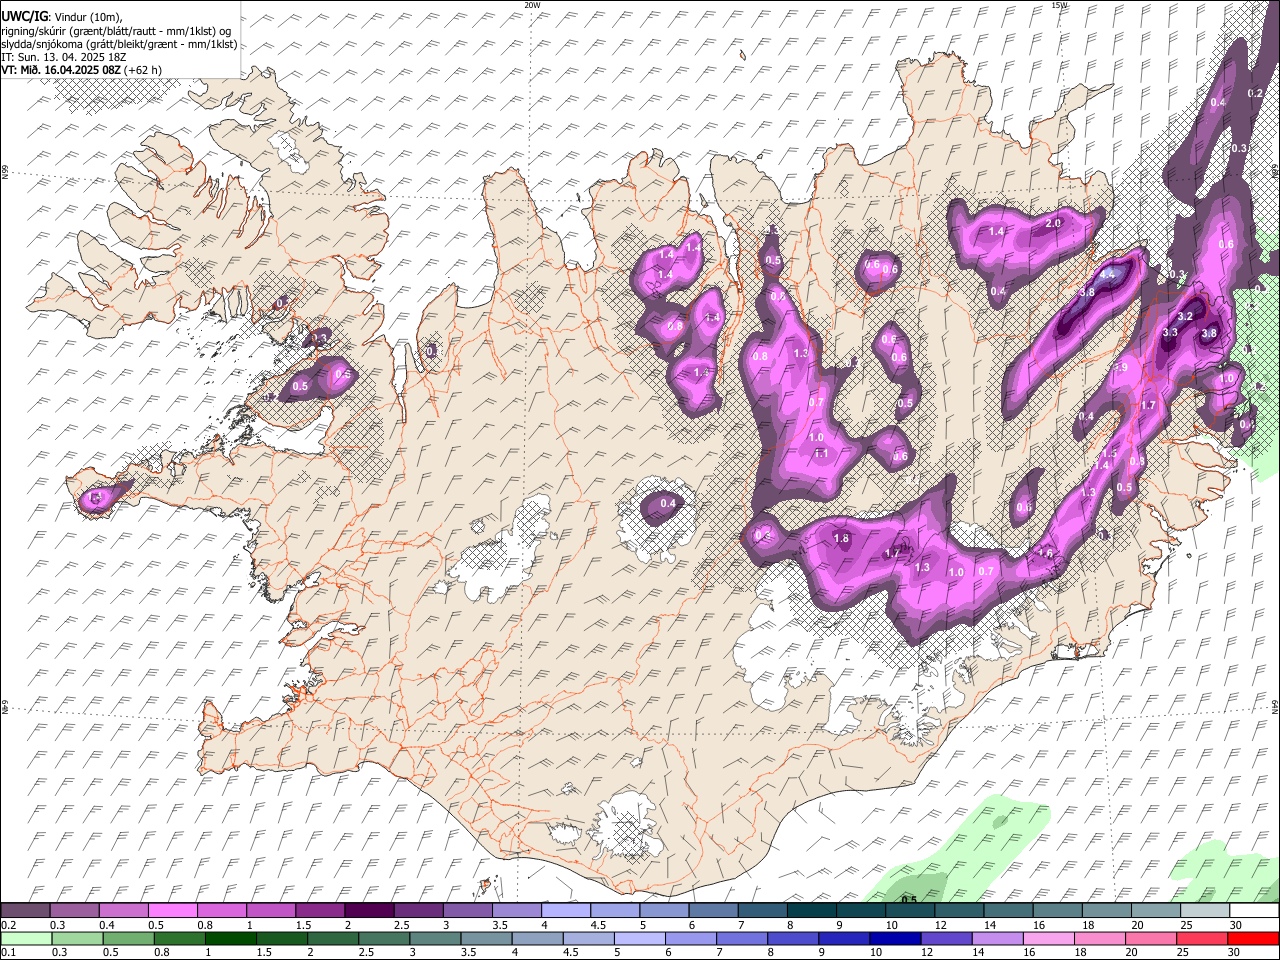Click the 64N latitude label on right edge

(x=1275, y=705)
